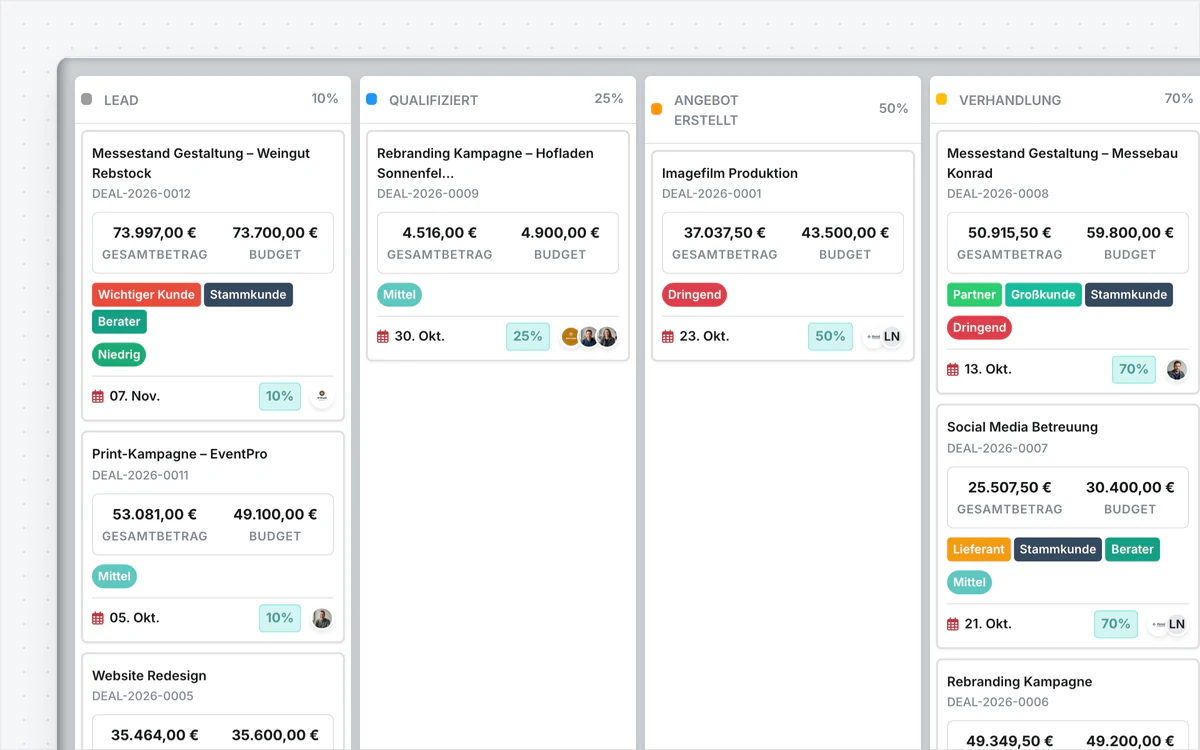This screenshot has height=750, width=1200.
Task: Open deal Social Media Betreuung
Action: click(x=1022, y=427)
